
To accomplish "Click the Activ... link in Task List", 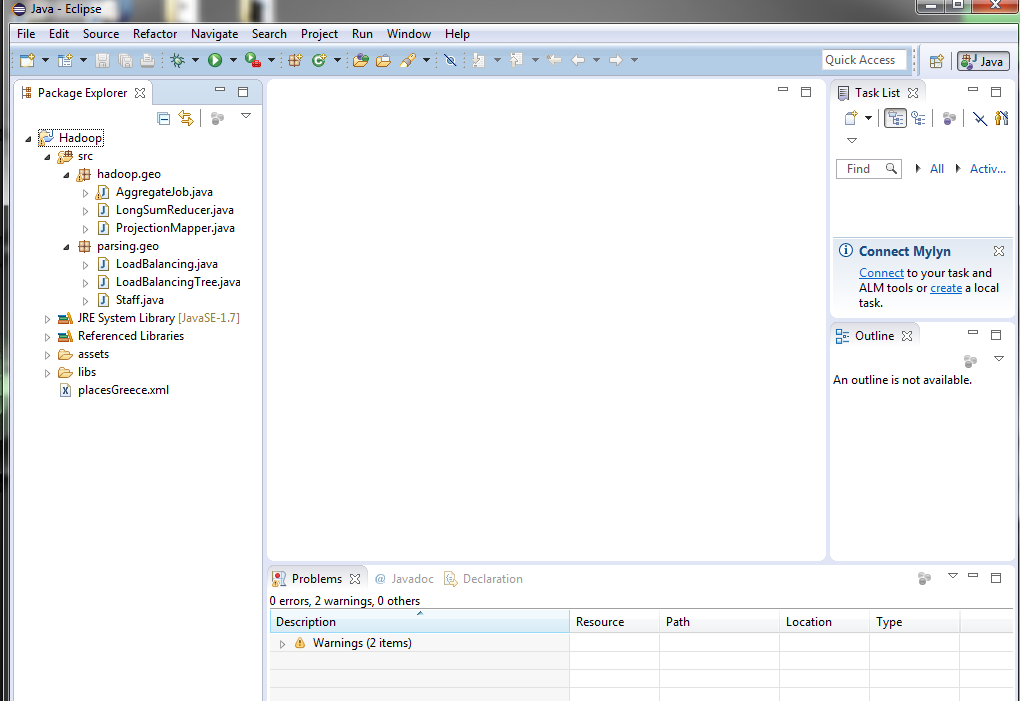I will point(987,169).
